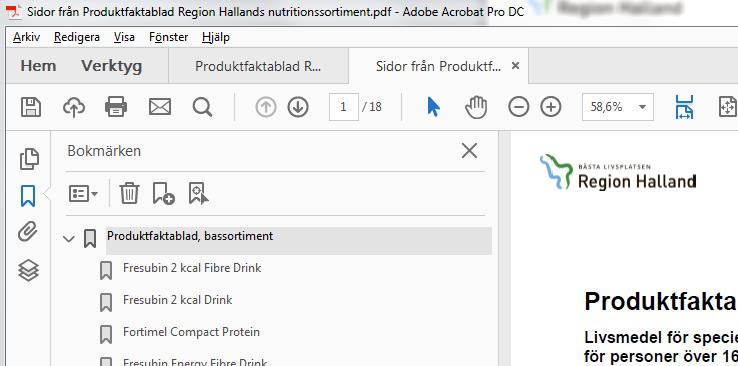Zoom in with the plus button

click(551, 107)
